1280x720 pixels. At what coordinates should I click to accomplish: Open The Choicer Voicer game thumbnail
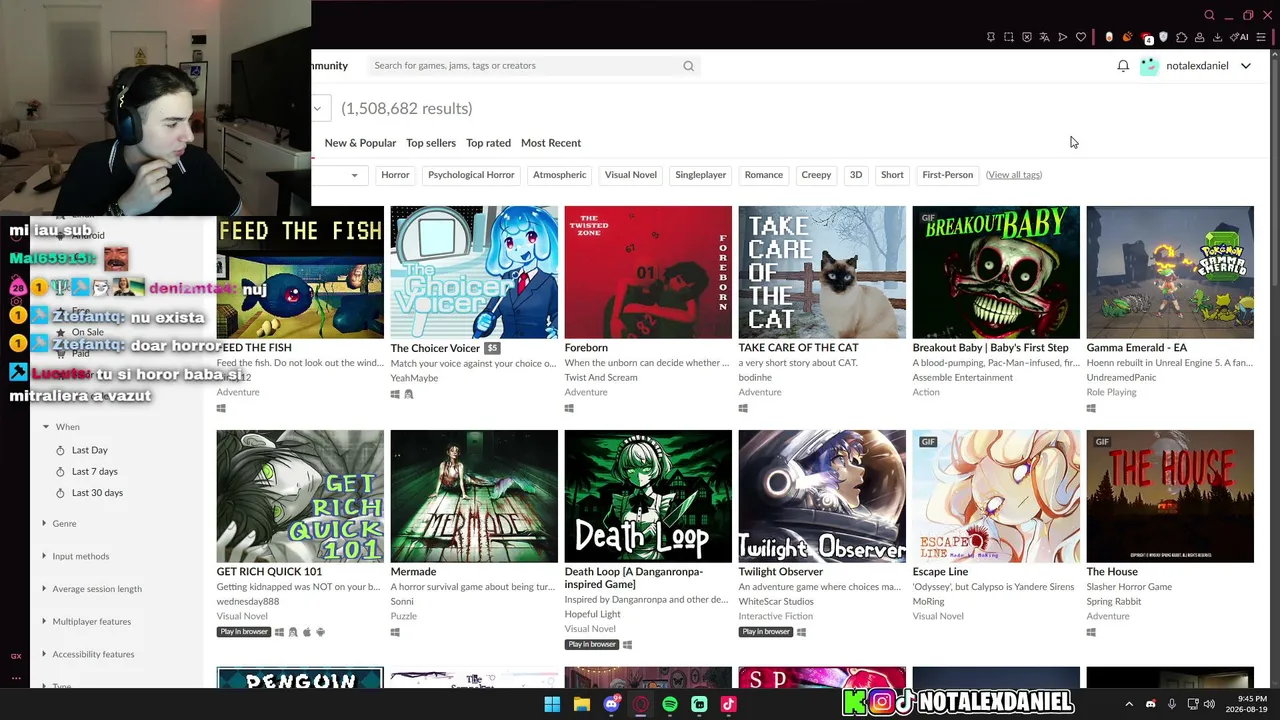[x=474, y=272]
